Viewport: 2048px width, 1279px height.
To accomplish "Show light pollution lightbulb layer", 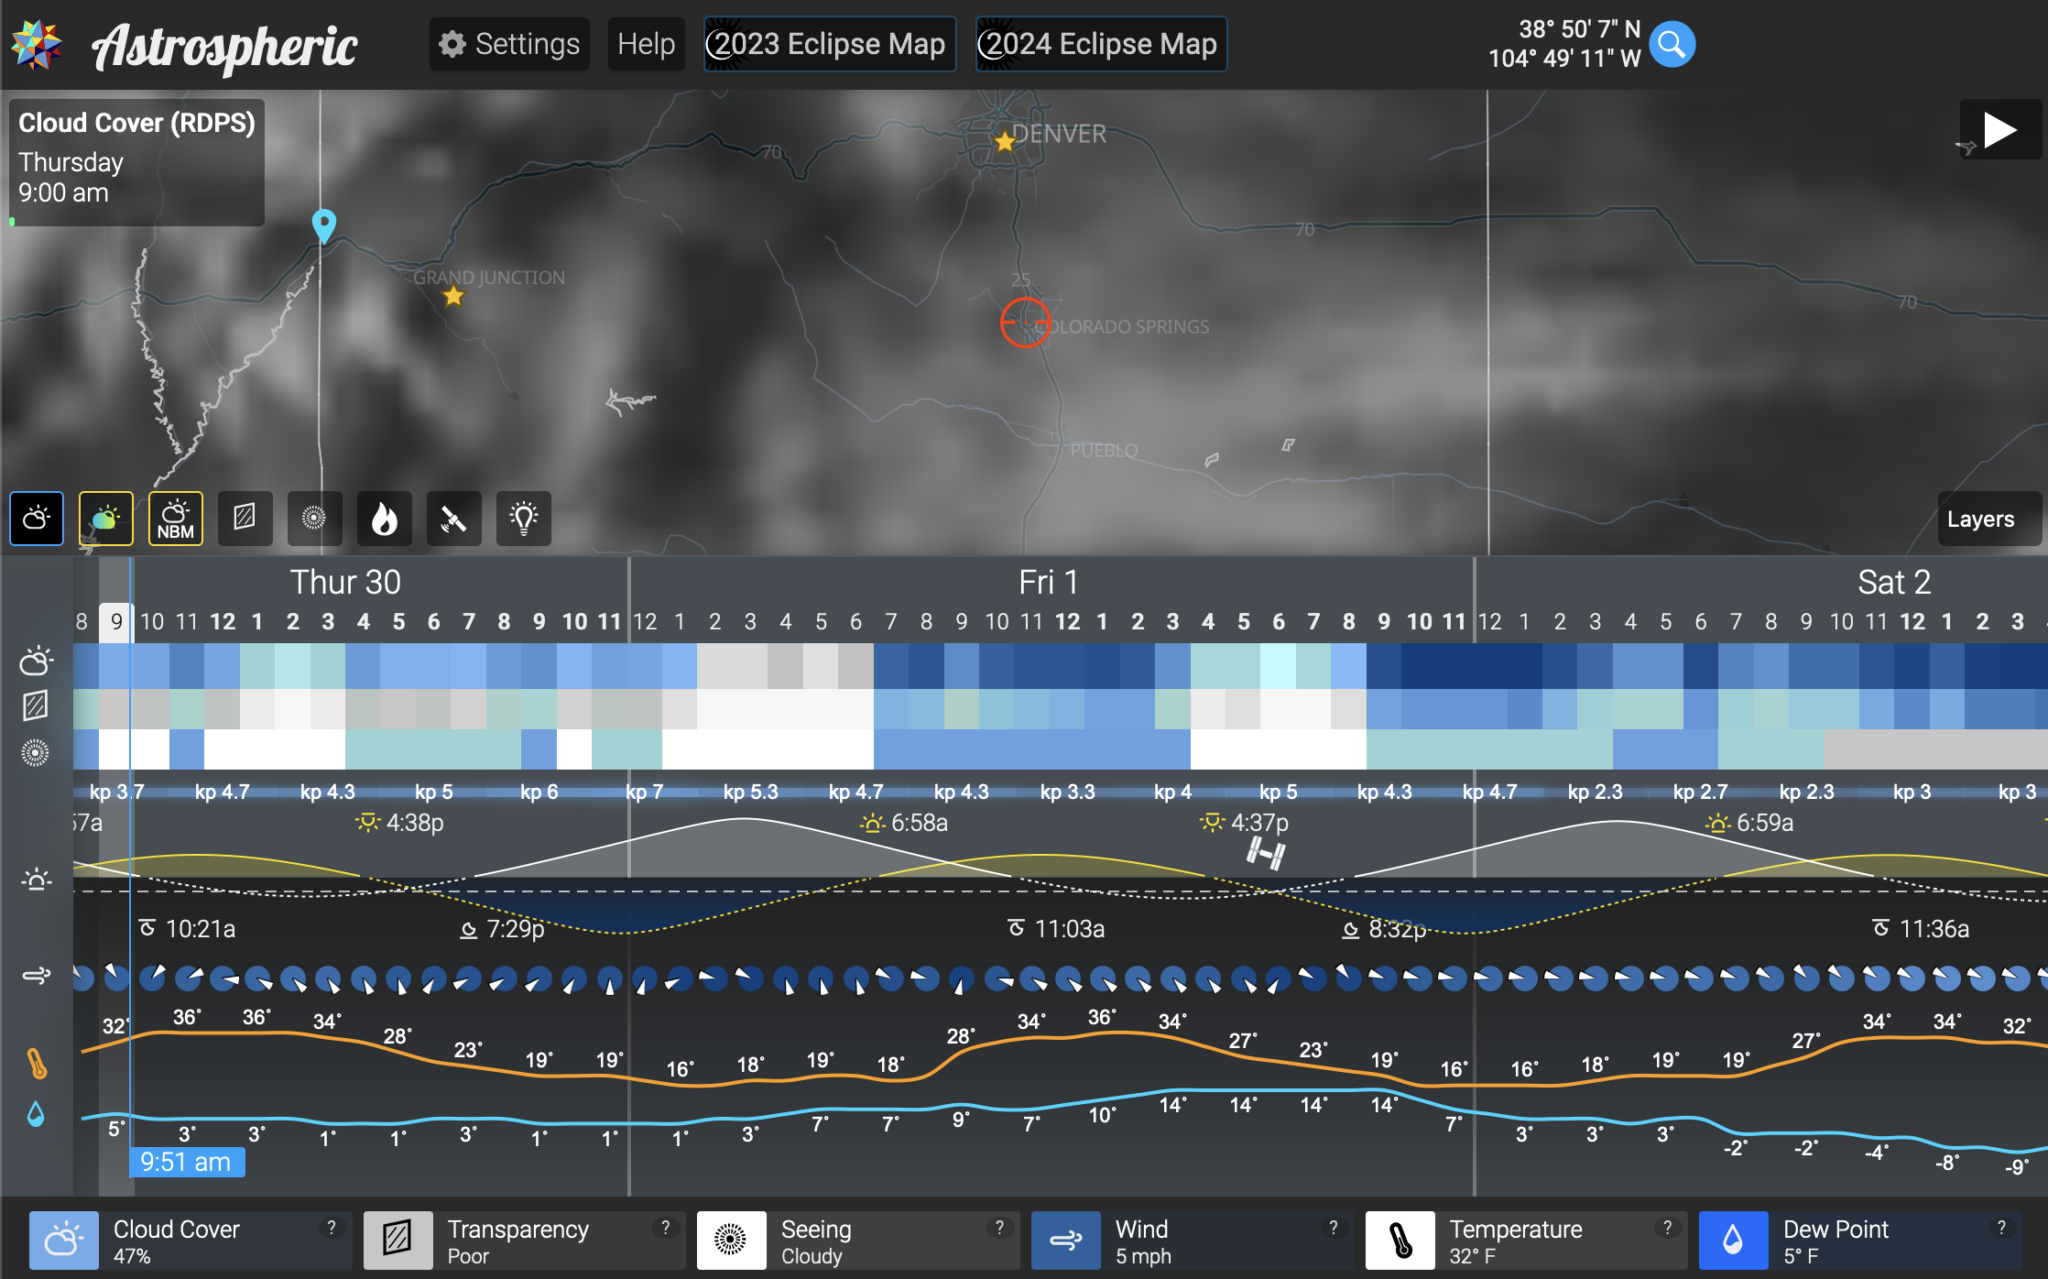I will [x=523, y=518].
